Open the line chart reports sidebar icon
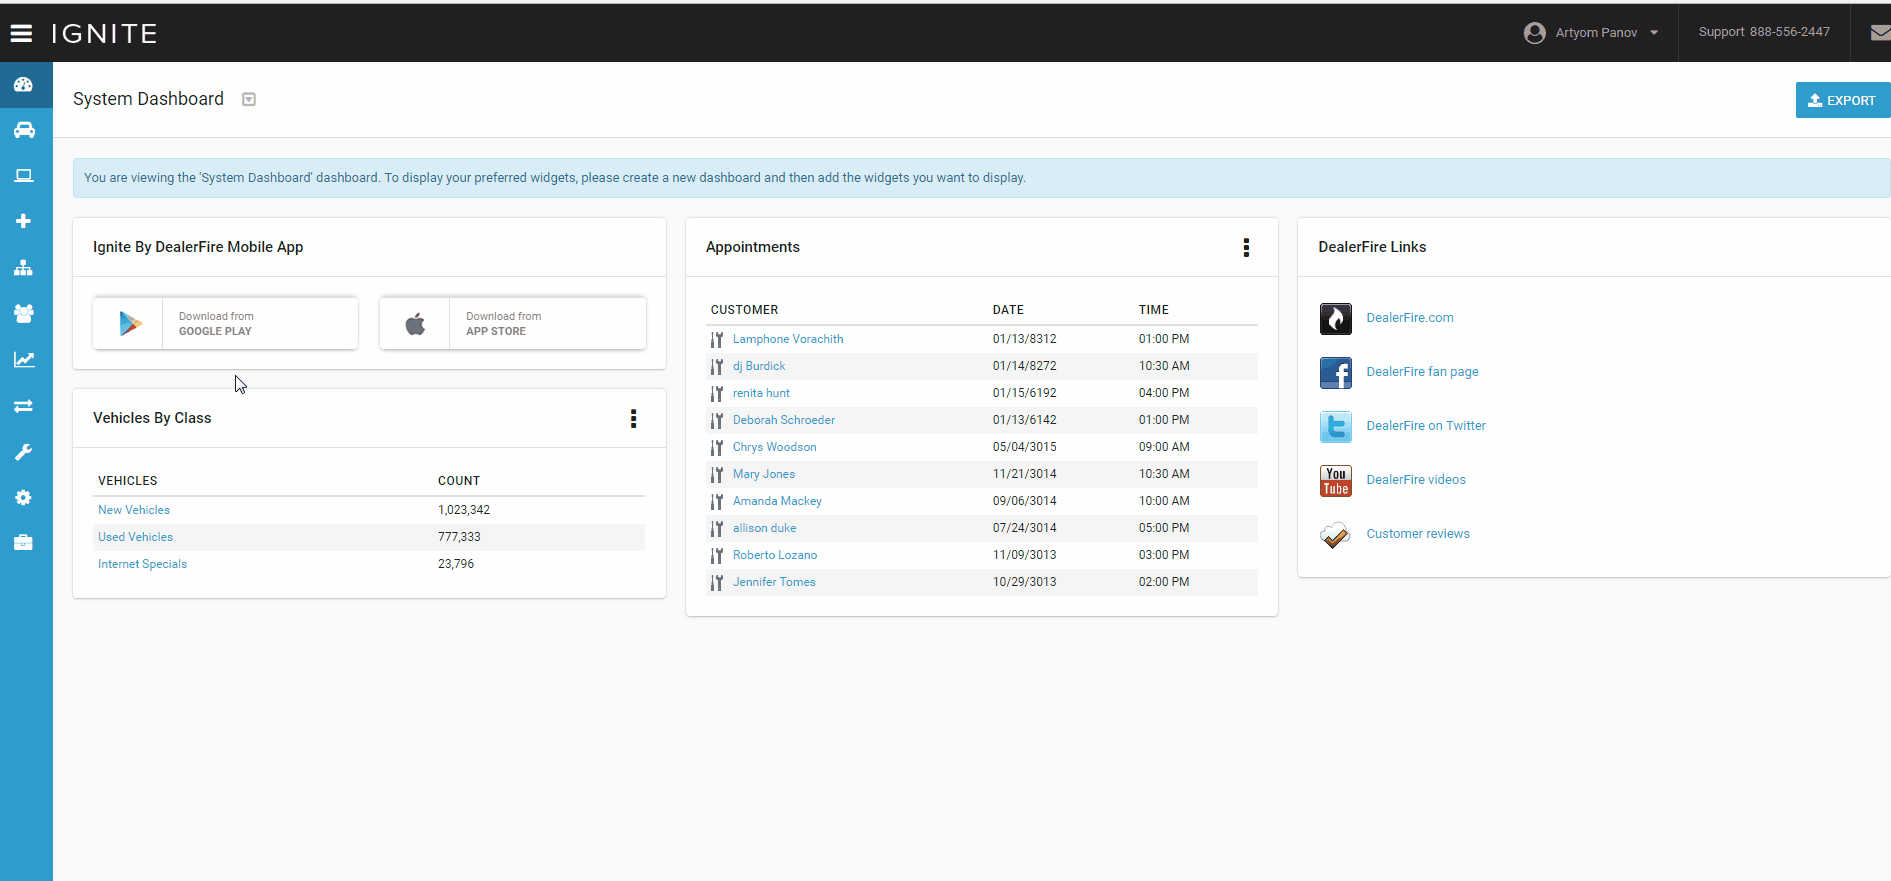1891x881 pixels. (x=24, y=360)
